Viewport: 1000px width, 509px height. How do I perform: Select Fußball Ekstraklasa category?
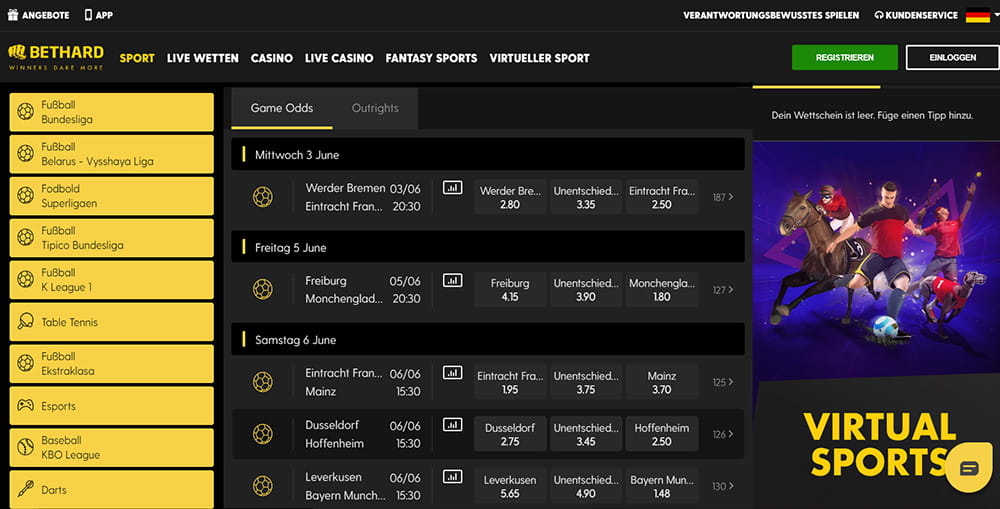tap(112, 364)
